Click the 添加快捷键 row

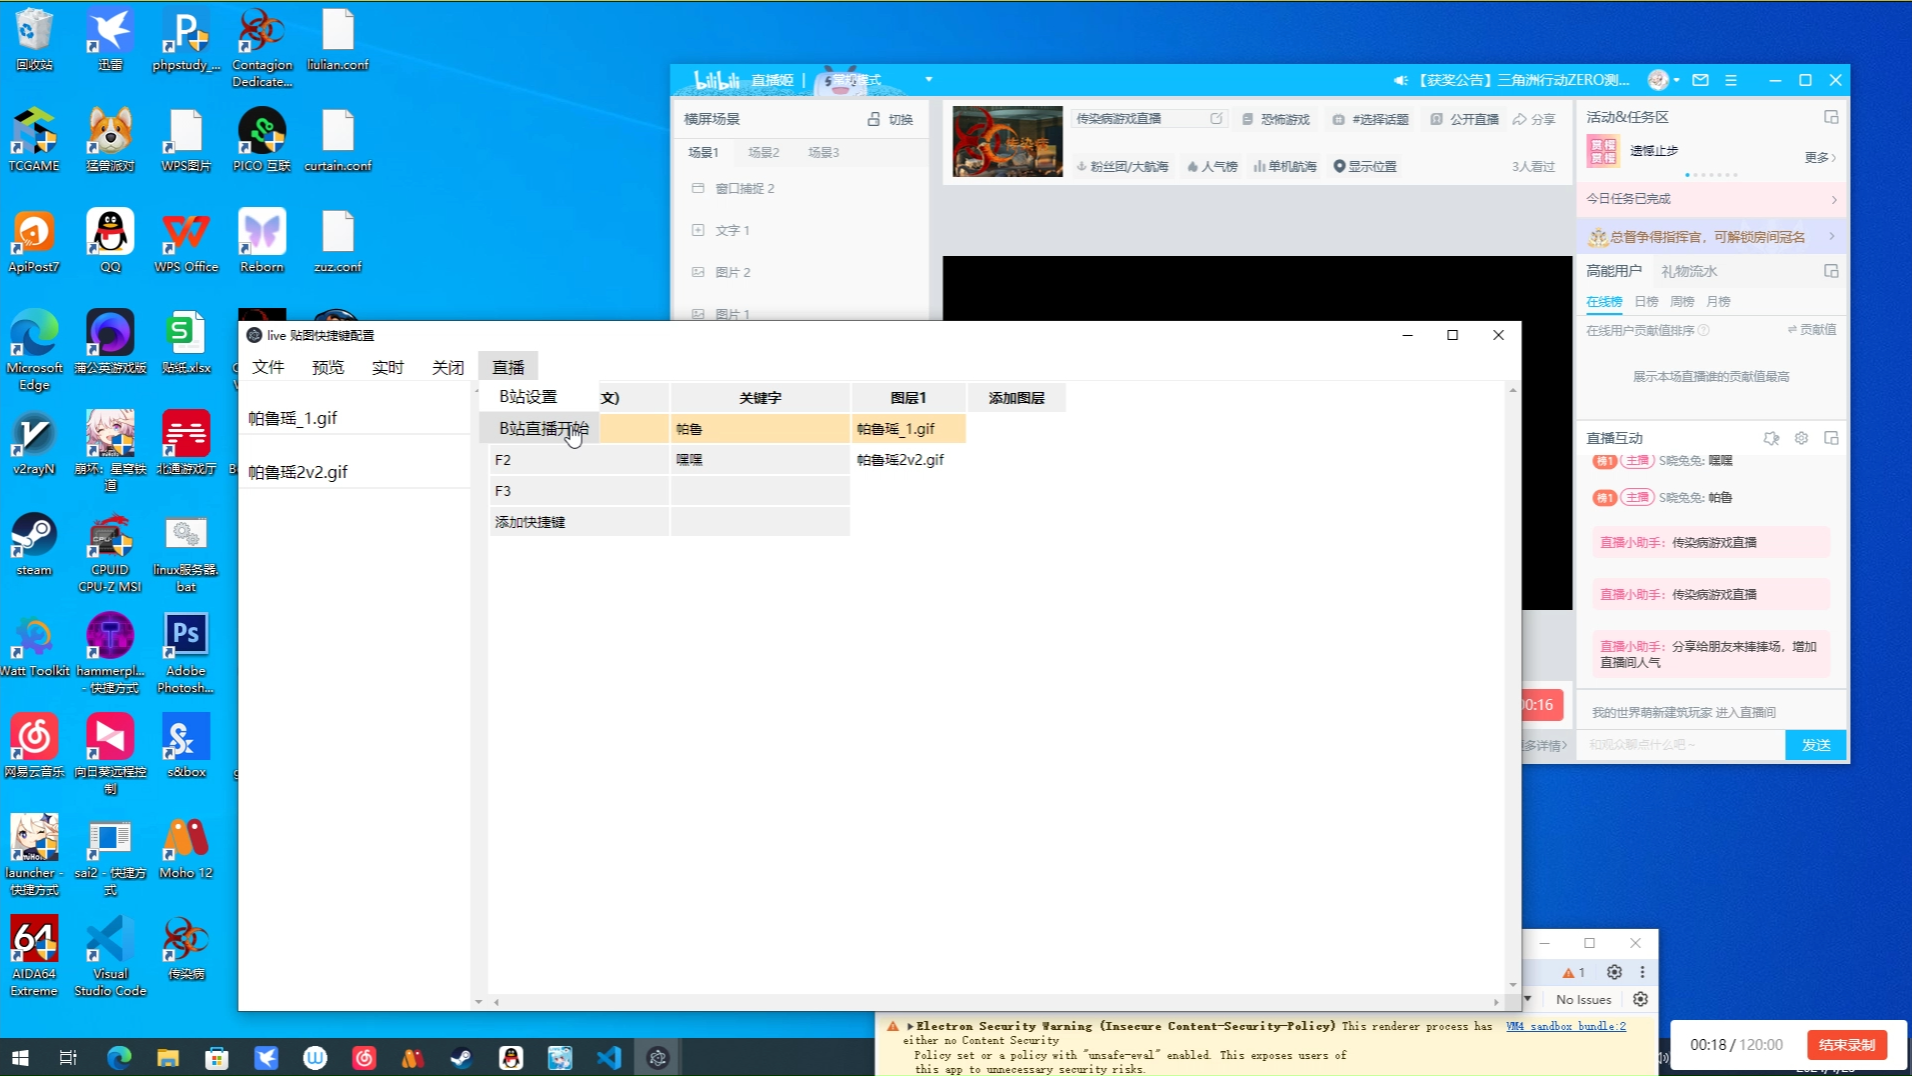click(x=579, y=522)
